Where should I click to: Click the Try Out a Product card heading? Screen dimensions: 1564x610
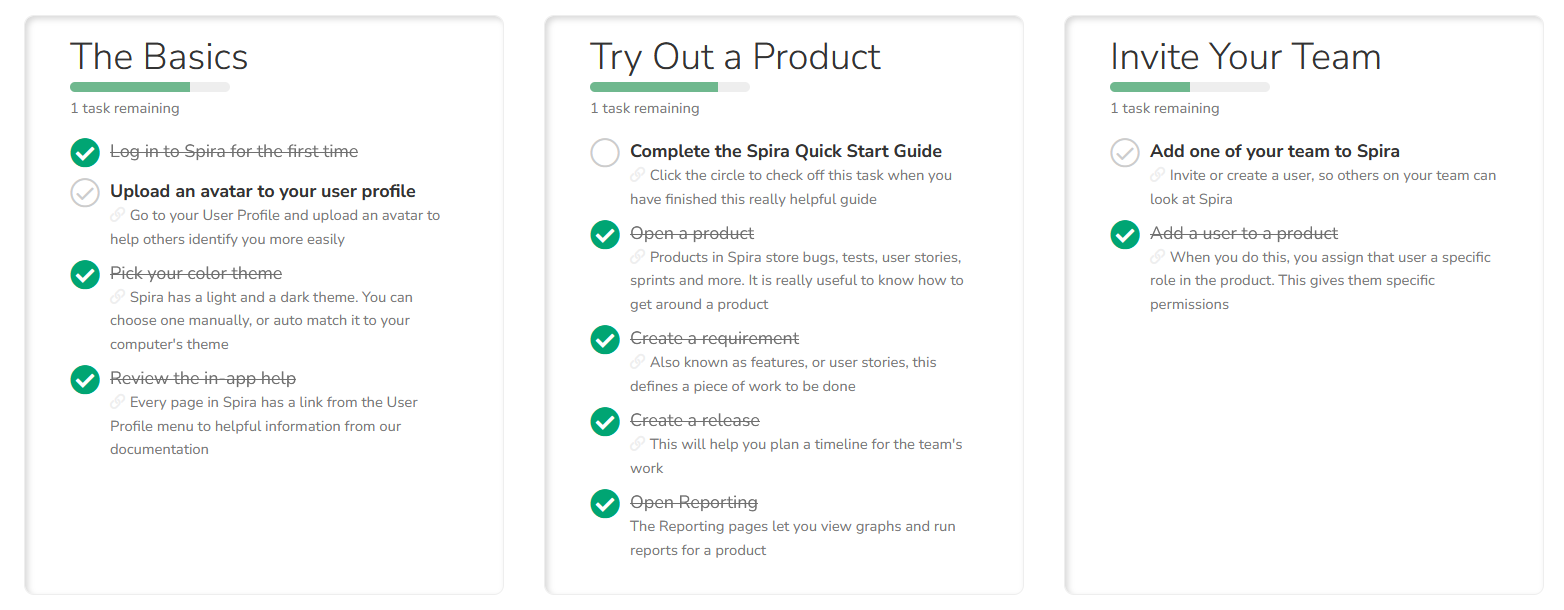click(x=735, y=56)
